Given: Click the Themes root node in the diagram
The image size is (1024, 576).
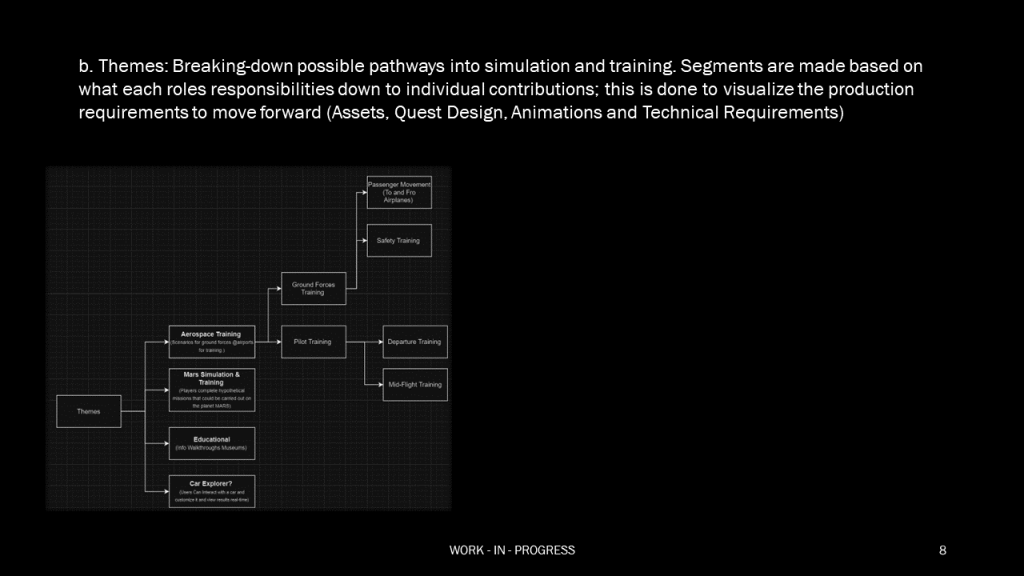Looking at the screenshot, I should tap(89, 411).
